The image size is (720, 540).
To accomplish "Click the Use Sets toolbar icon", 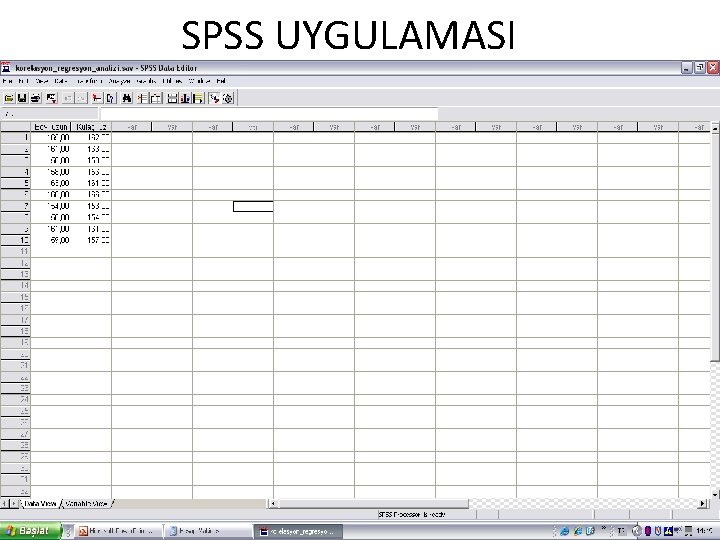I will 228,98.
